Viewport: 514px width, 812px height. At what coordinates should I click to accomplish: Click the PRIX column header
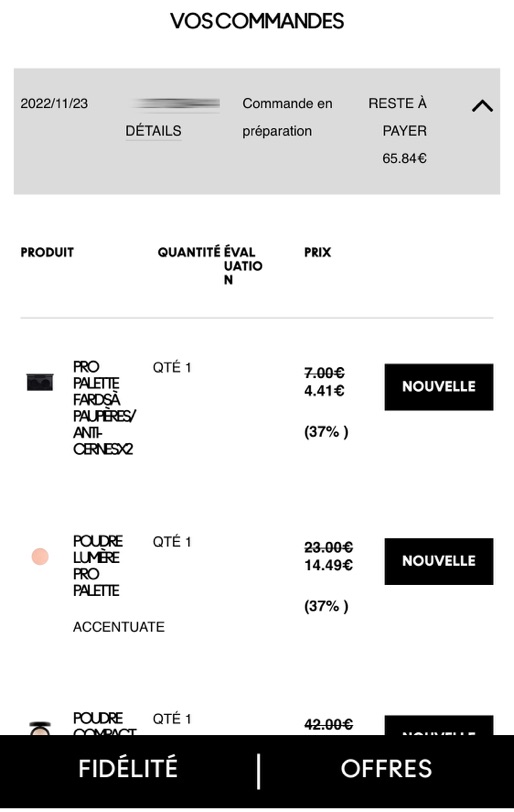point(317,252)
